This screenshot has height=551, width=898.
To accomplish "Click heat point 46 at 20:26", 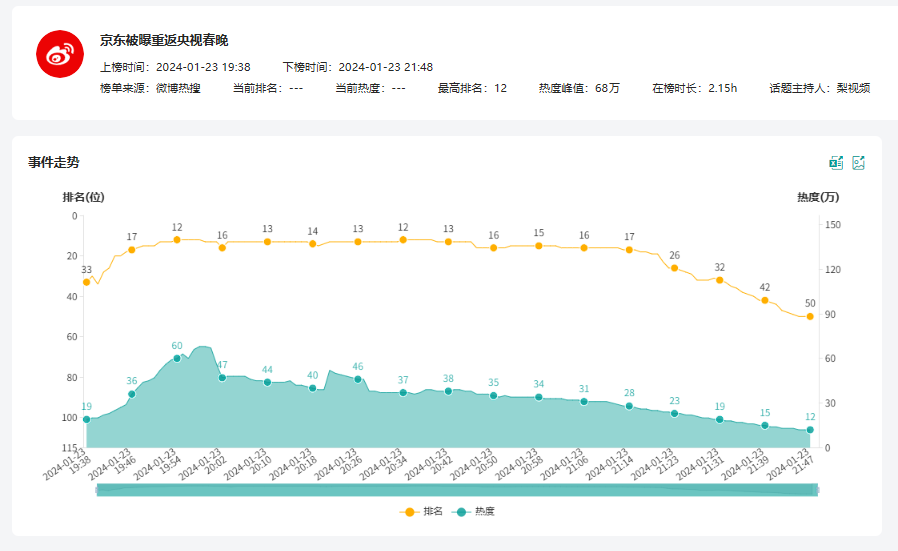I will click(358, 379).
